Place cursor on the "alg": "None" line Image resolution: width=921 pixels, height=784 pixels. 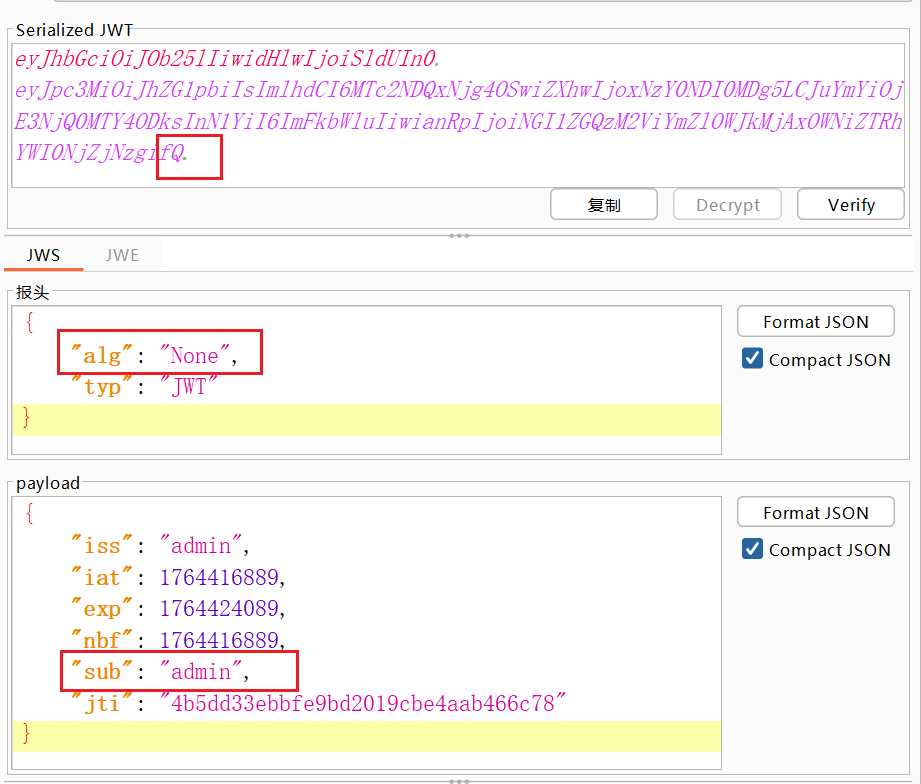(x=160, y=356)
